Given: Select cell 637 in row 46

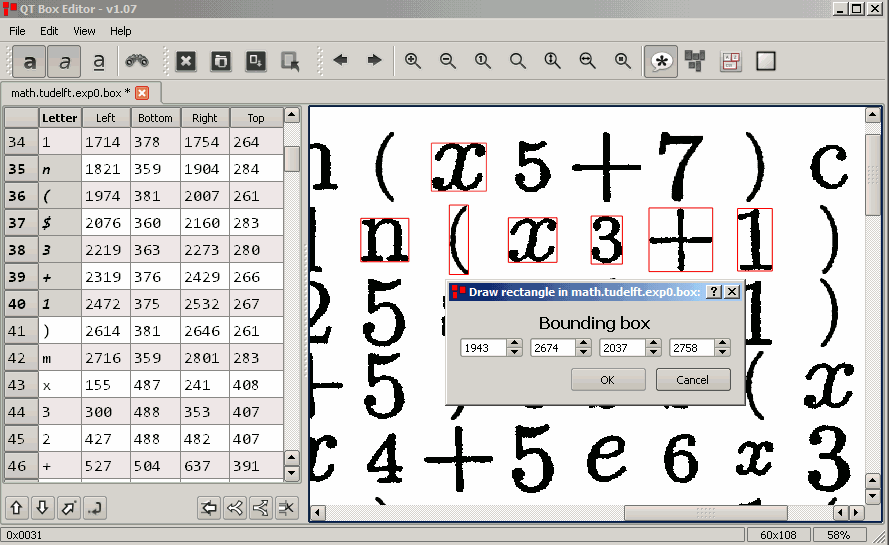Looking at the screenshot, I should 205,466.
